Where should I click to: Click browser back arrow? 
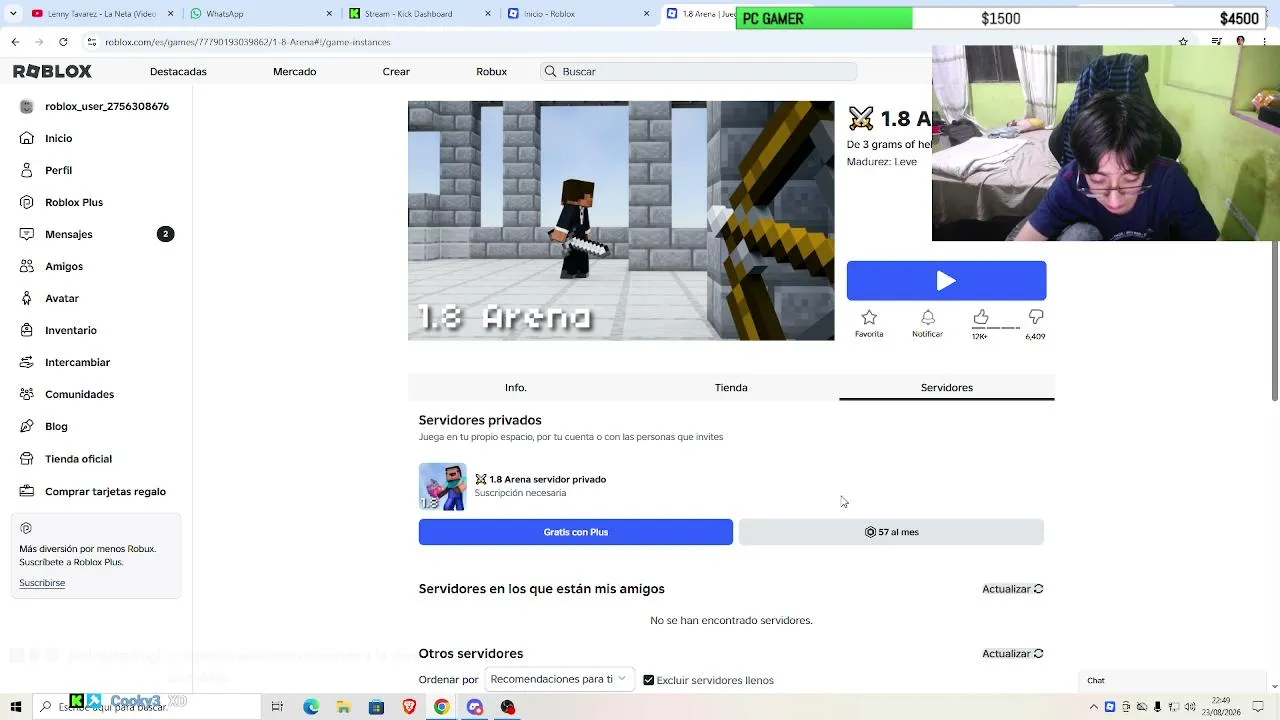point(15,42)
